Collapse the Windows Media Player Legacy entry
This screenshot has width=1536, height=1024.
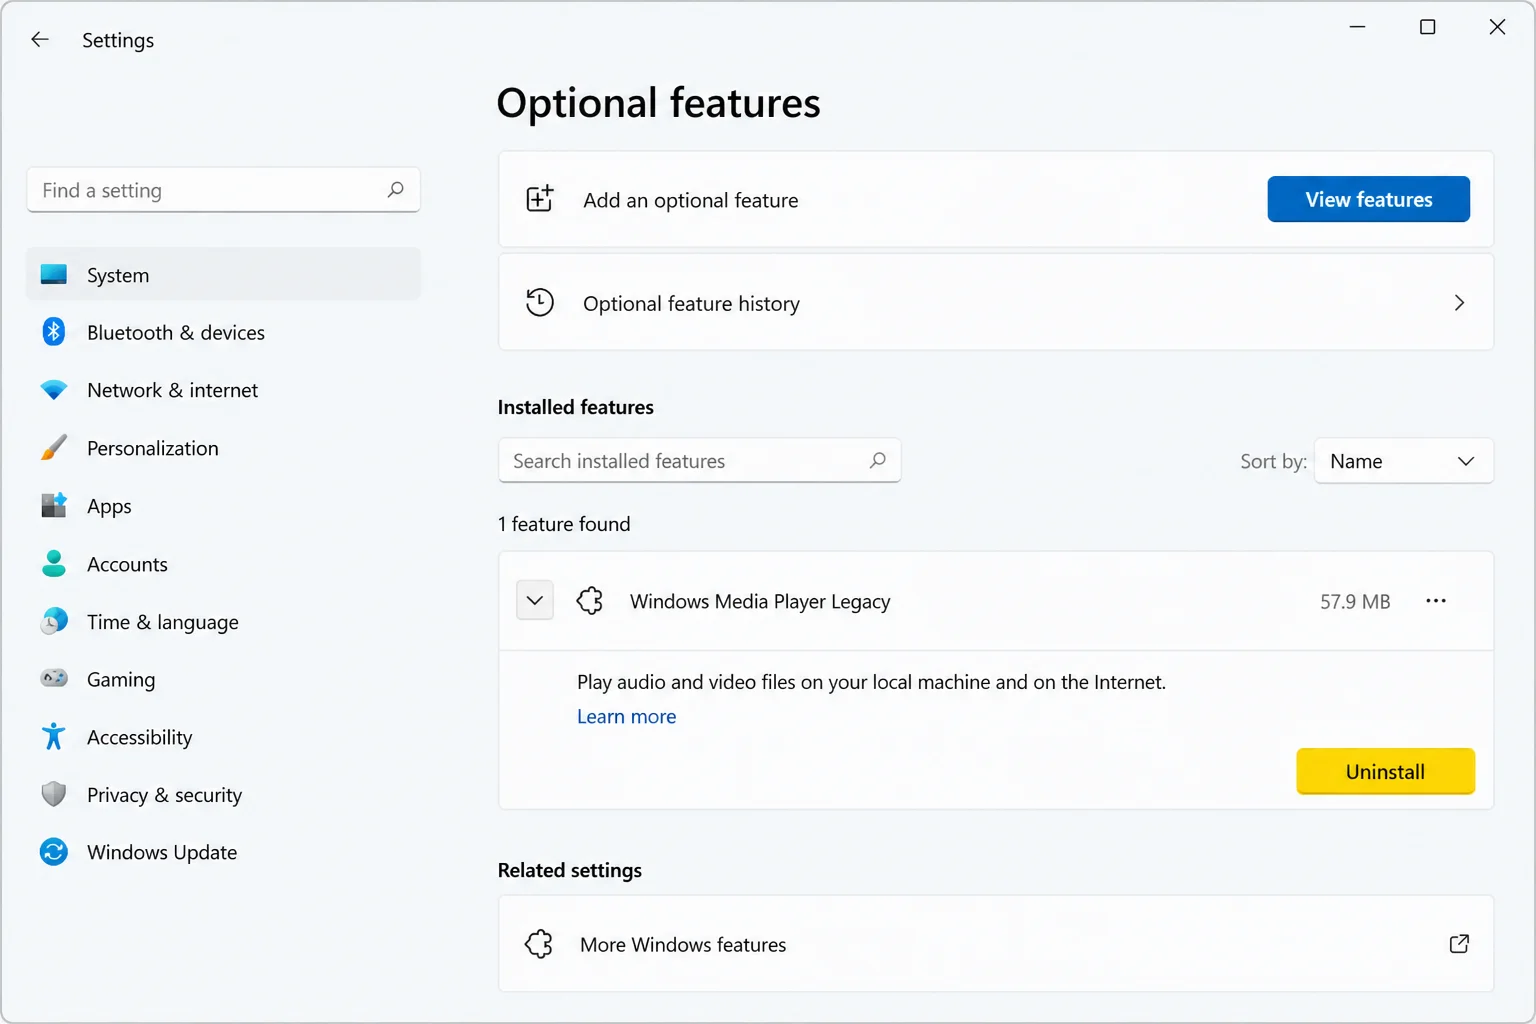coord(535,601)
